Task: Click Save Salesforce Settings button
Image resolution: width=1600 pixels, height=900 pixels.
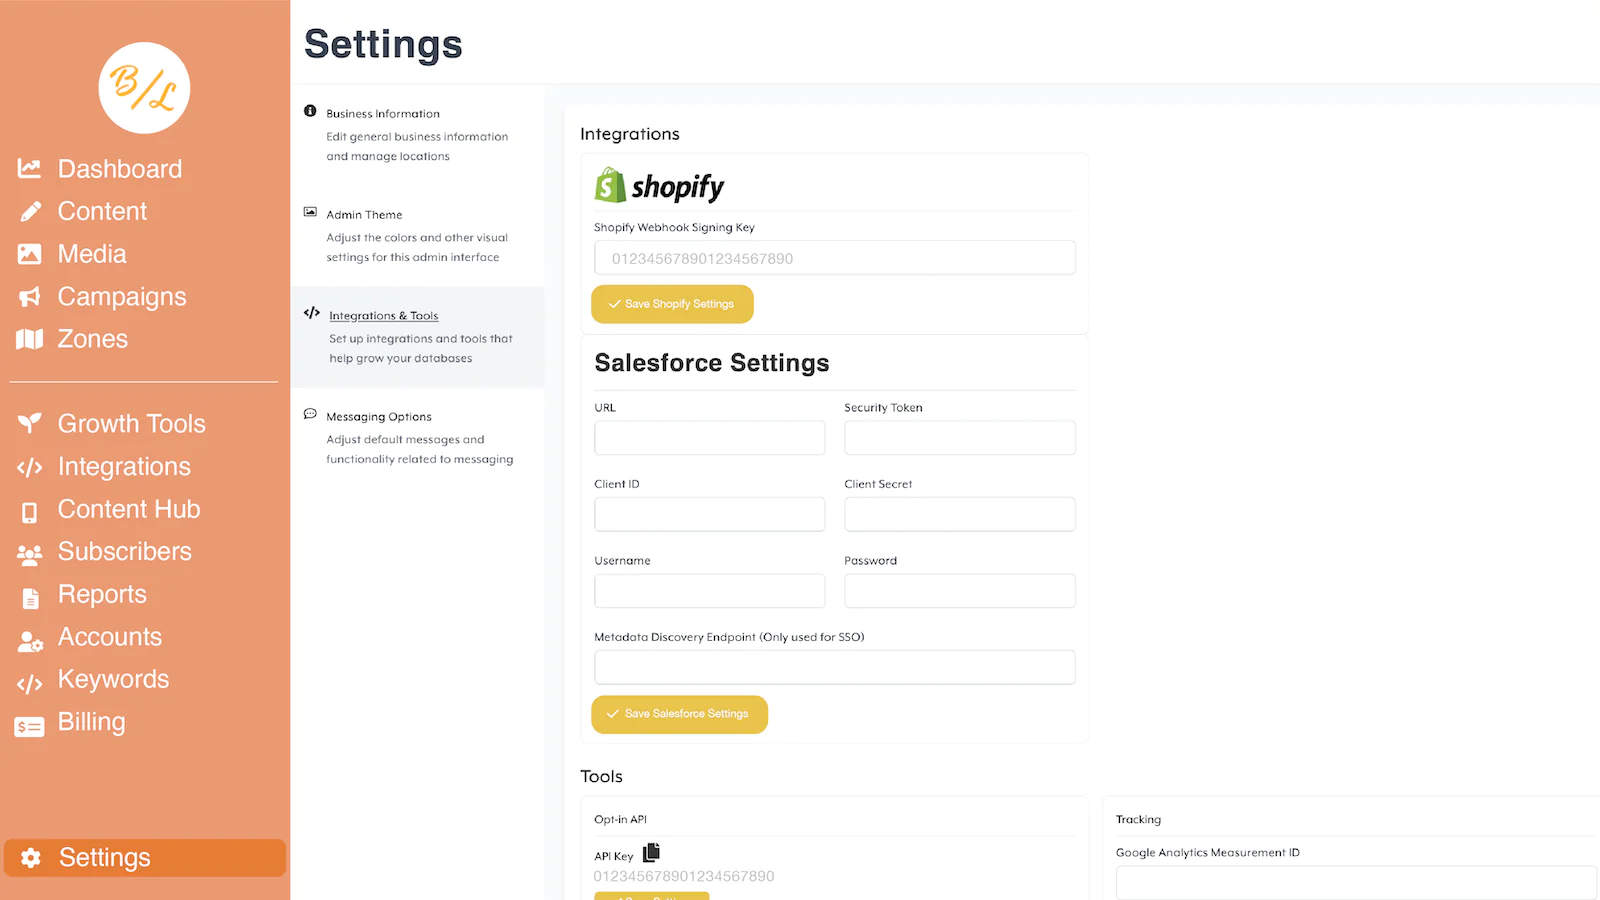Action: point(679,714)
